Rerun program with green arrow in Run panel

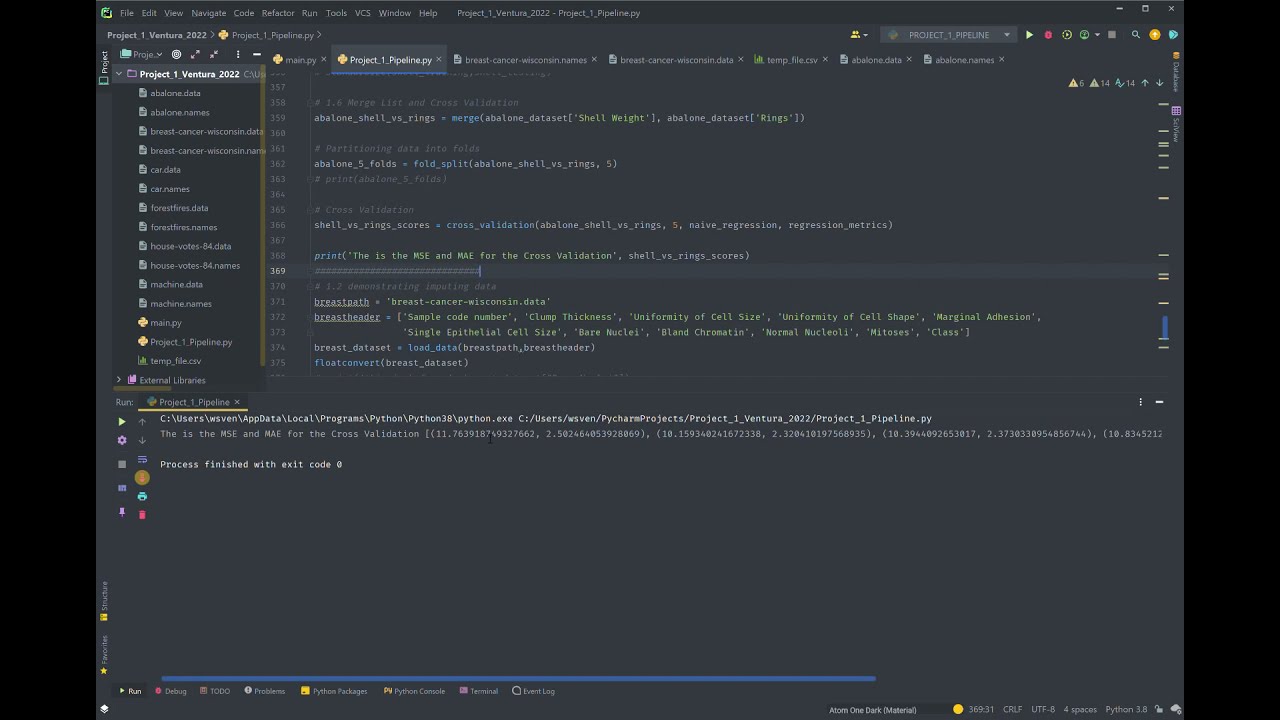122,422
